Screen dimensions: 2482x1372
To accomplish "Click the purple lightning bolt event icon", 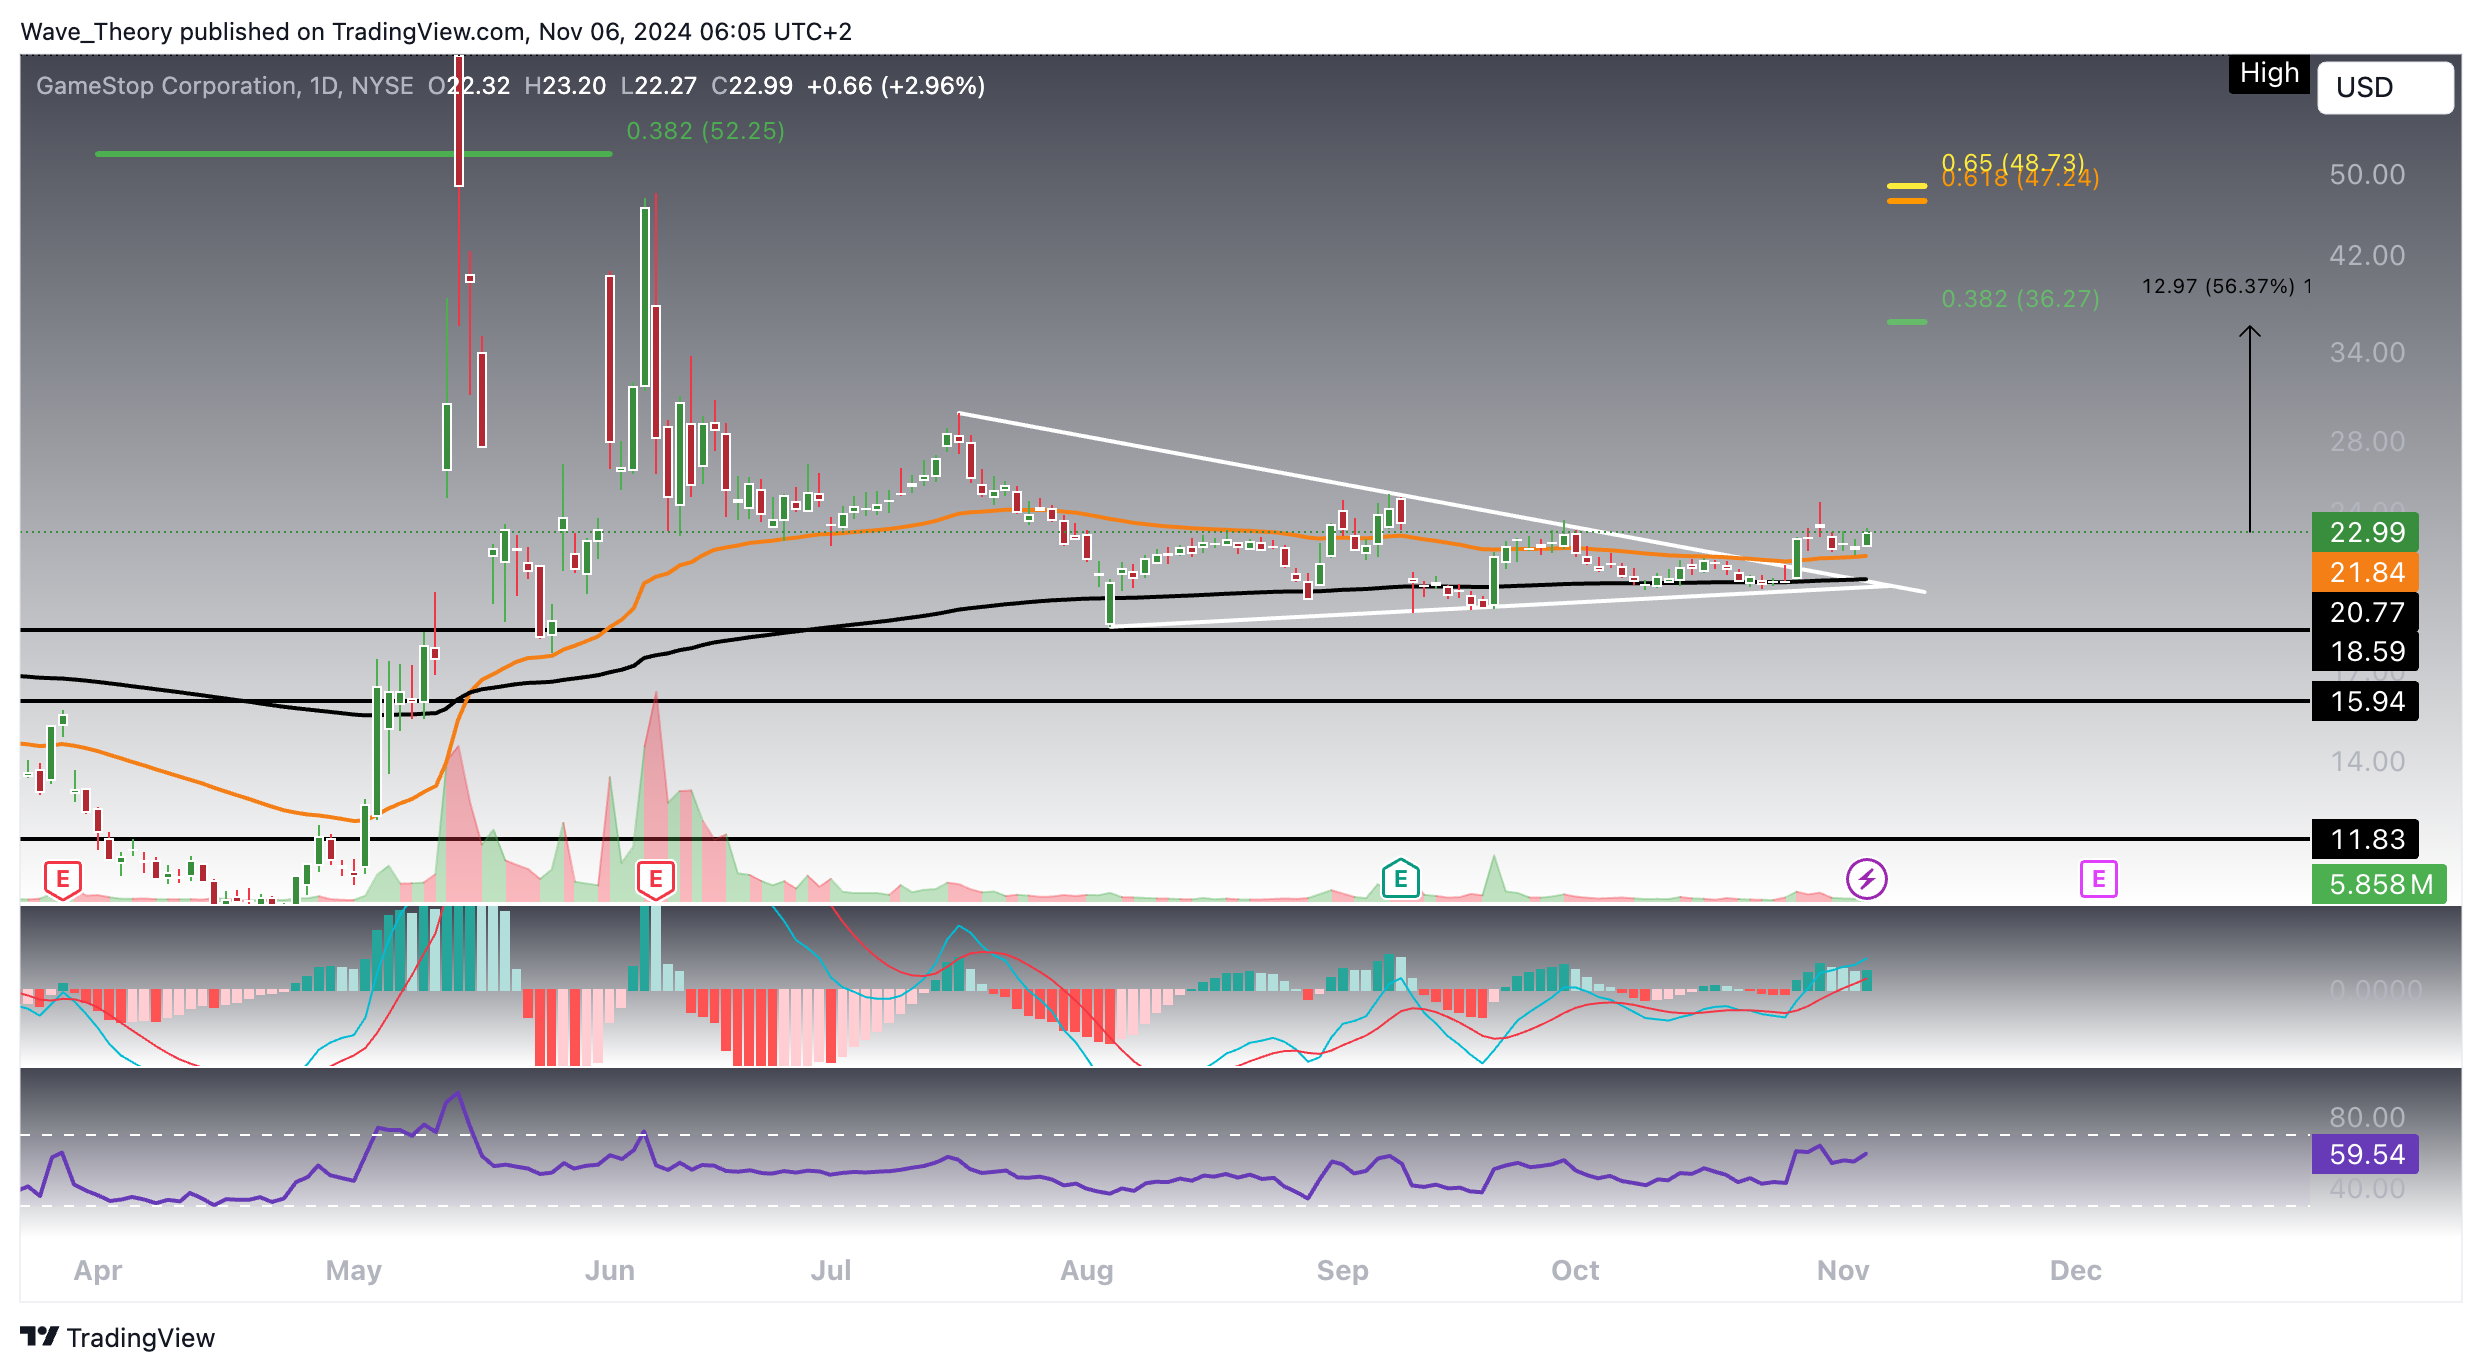I will (1866, 880).
